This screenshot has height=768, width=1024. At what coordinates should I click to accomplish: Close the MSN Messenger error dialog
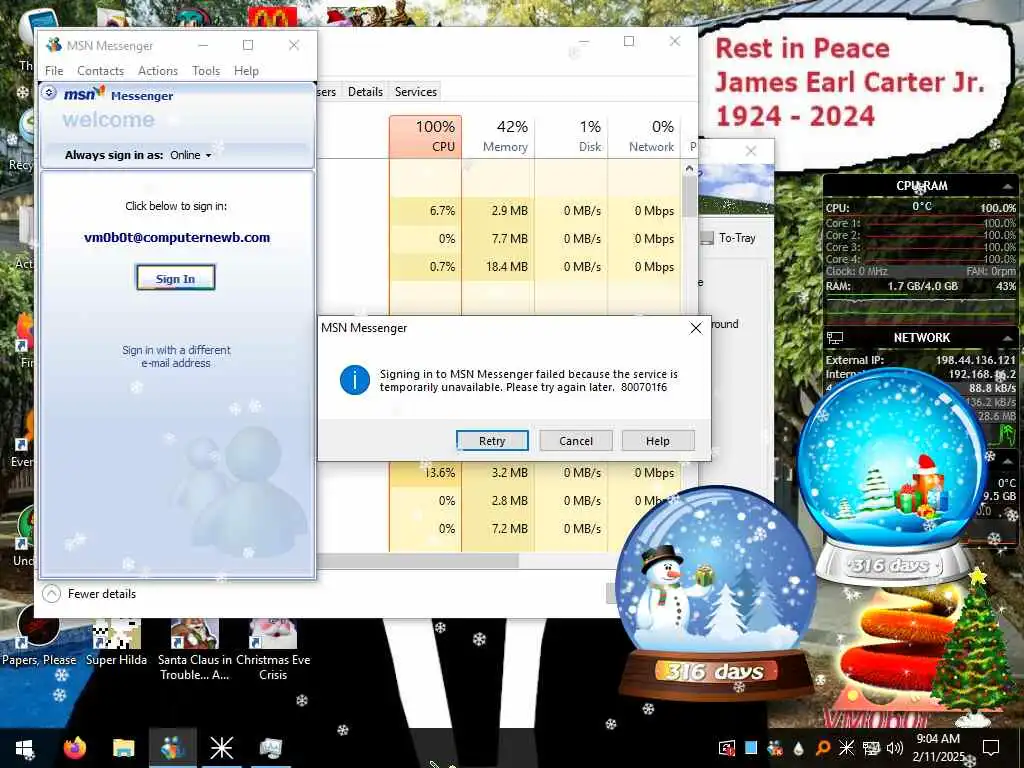pos(696,328)
